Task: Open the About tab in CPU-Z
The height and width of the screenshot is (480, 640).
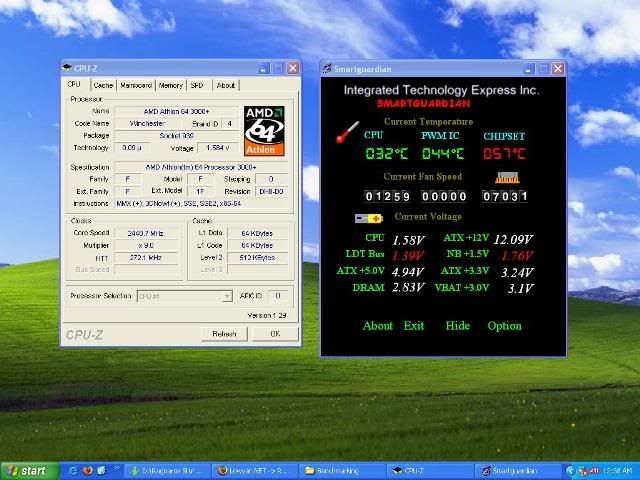Action: click(x=226, y=85)
